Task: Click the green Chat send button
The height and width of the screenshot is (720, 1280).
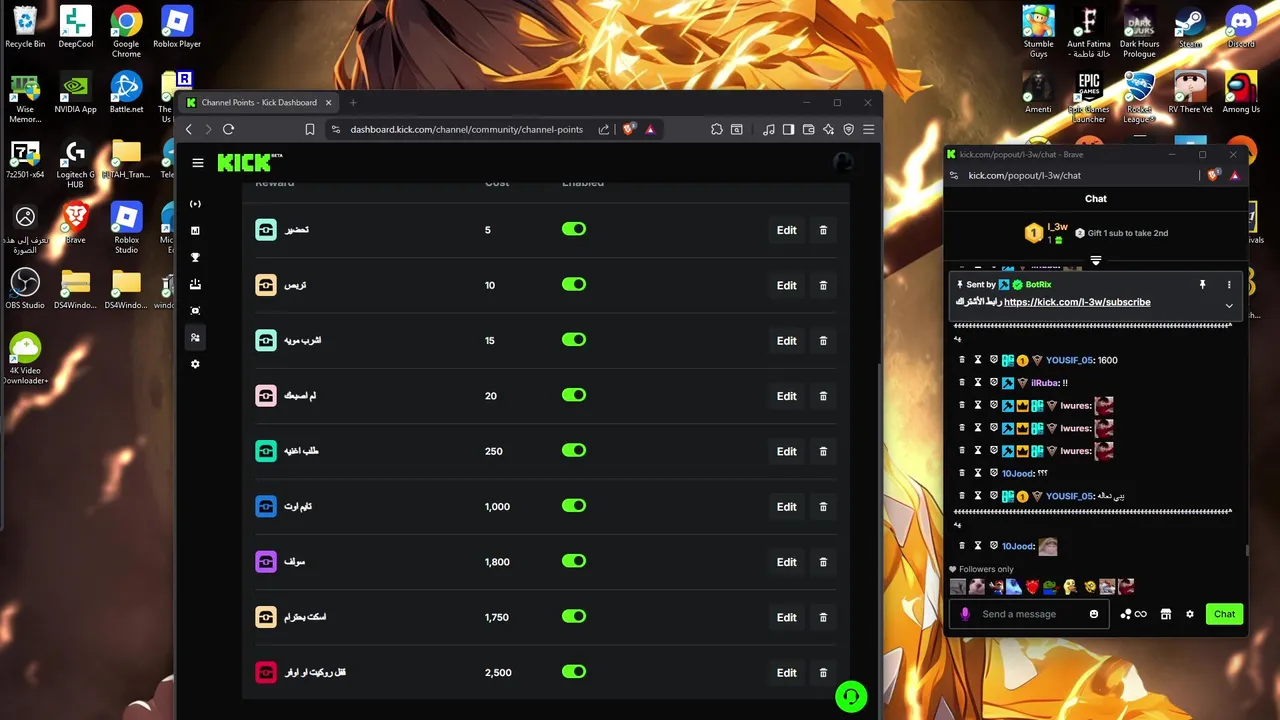Action: pyautogui.click(x=1225, y=614)
